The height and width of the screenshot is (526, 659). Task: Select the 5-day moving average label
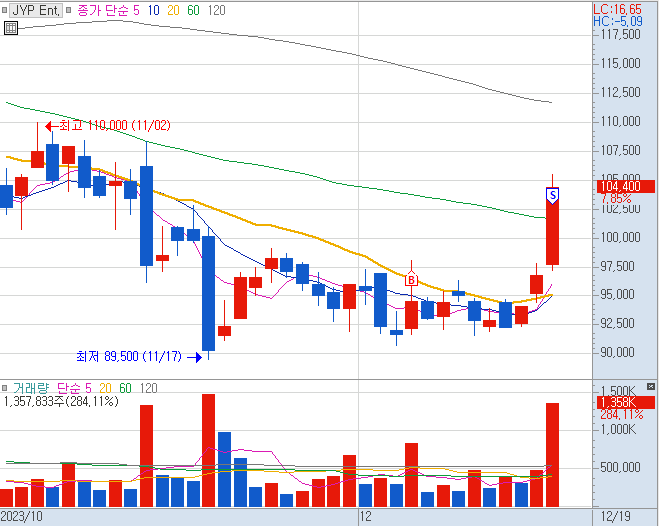[x=136, y=11]
